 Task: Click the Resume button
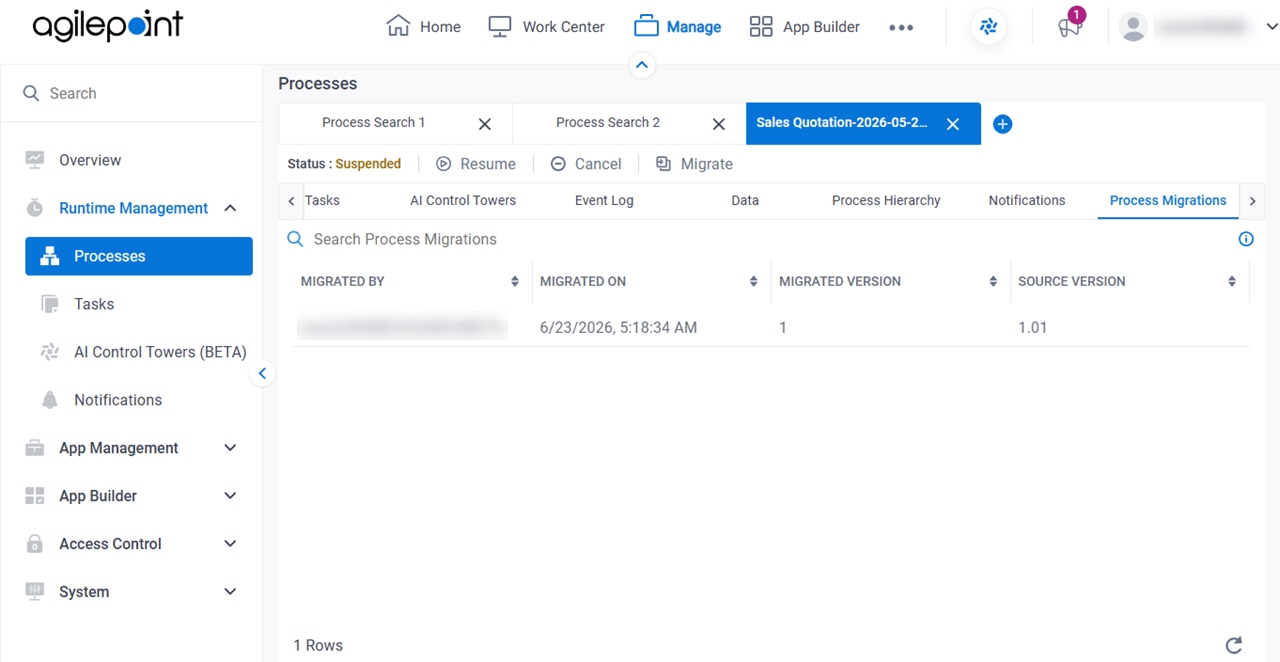pos(476,164)
